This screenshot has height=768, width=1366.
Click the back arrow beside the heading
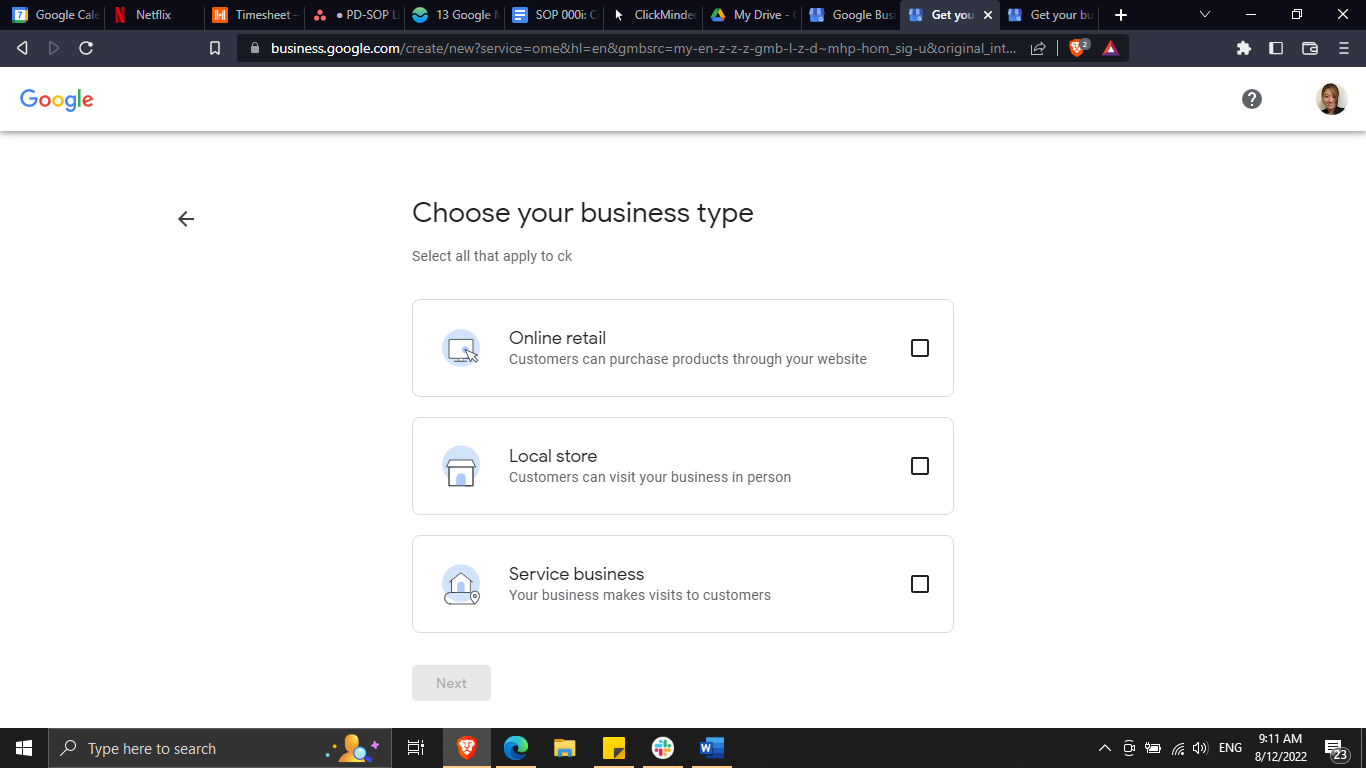point(186,219)
